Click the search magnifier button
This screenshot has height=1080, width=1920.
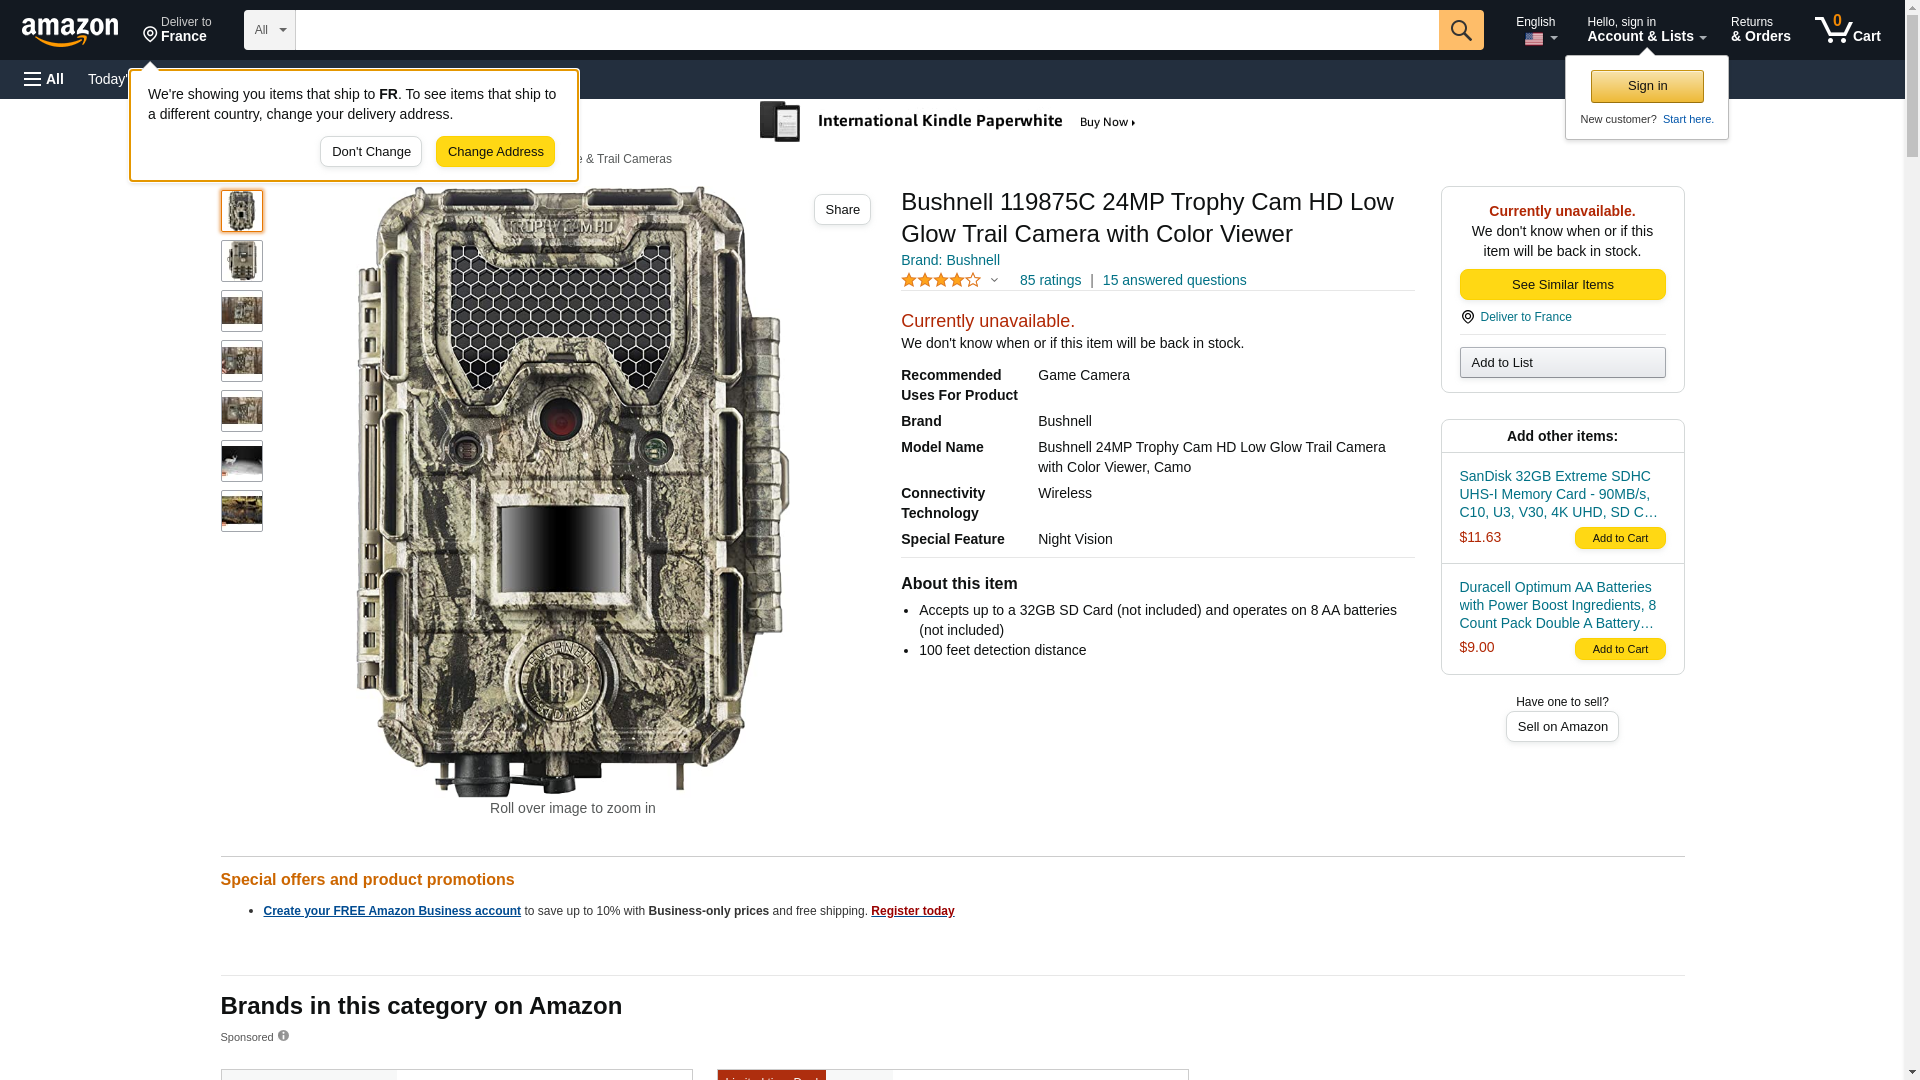pos(1461,30)
